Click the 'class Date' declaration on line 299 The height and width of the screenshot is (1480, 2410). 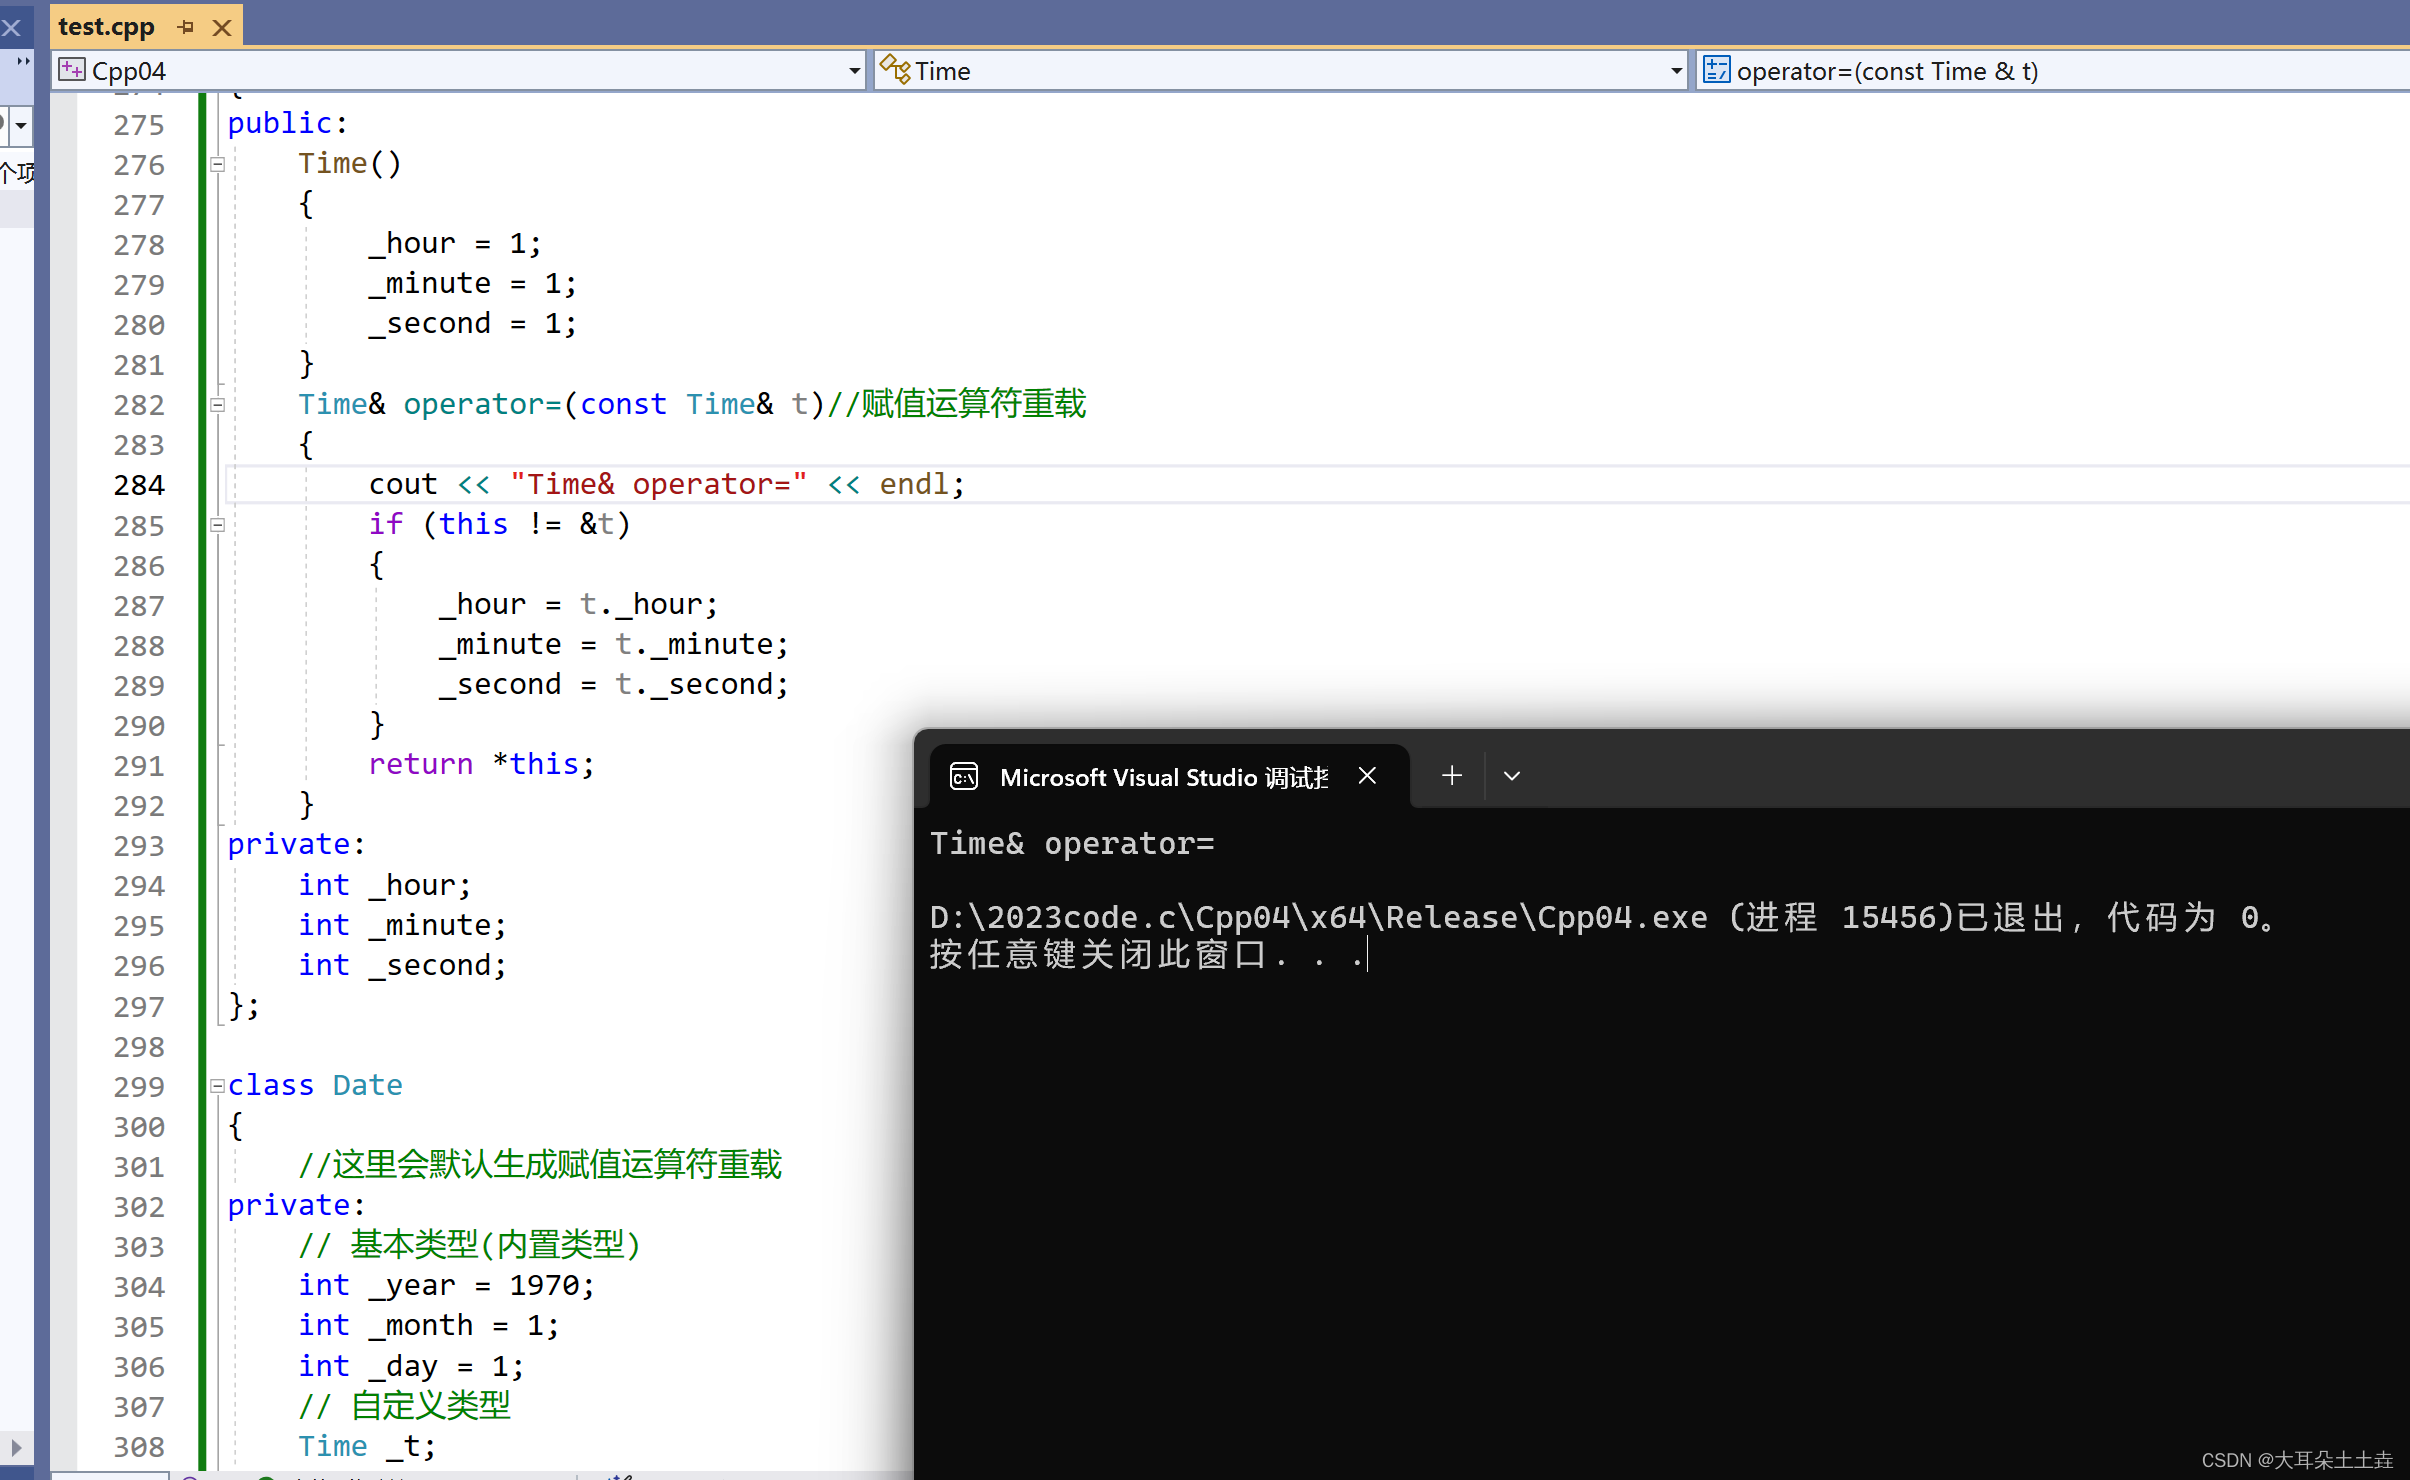click(x=314, y=1085)
